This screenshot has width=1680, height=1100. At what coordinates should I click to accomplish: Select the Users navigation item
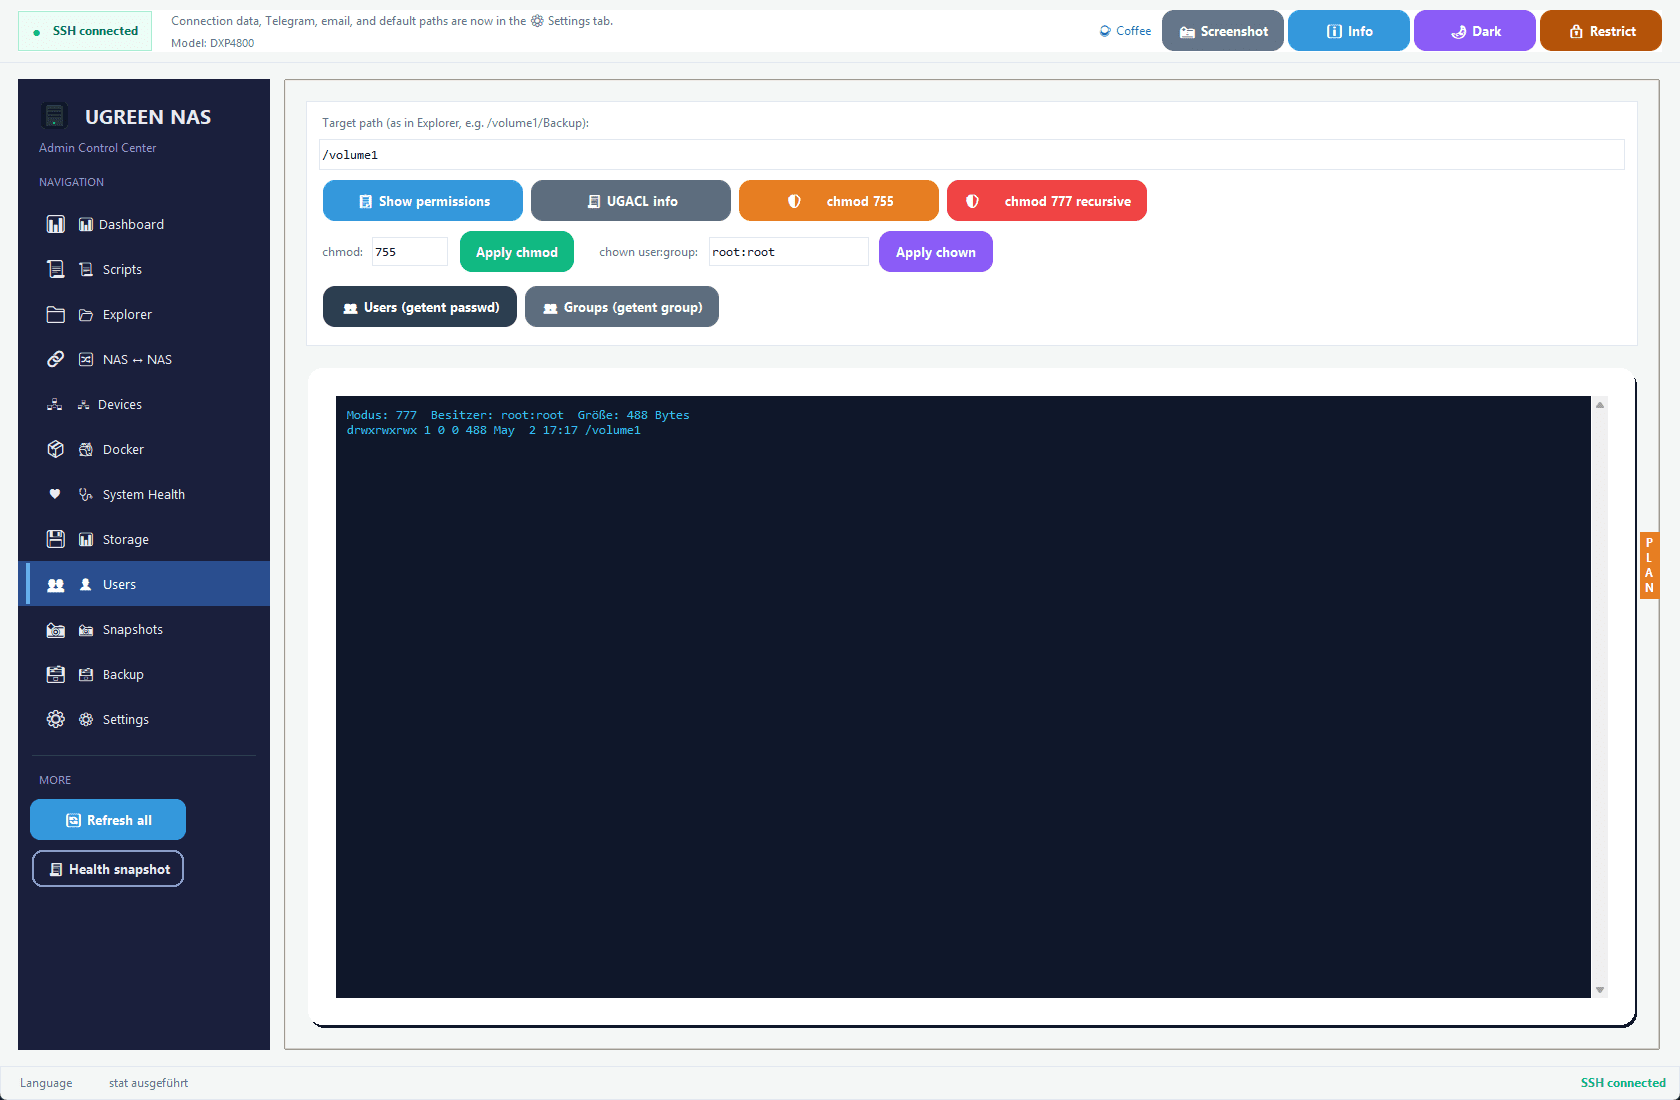click(144, 584)
